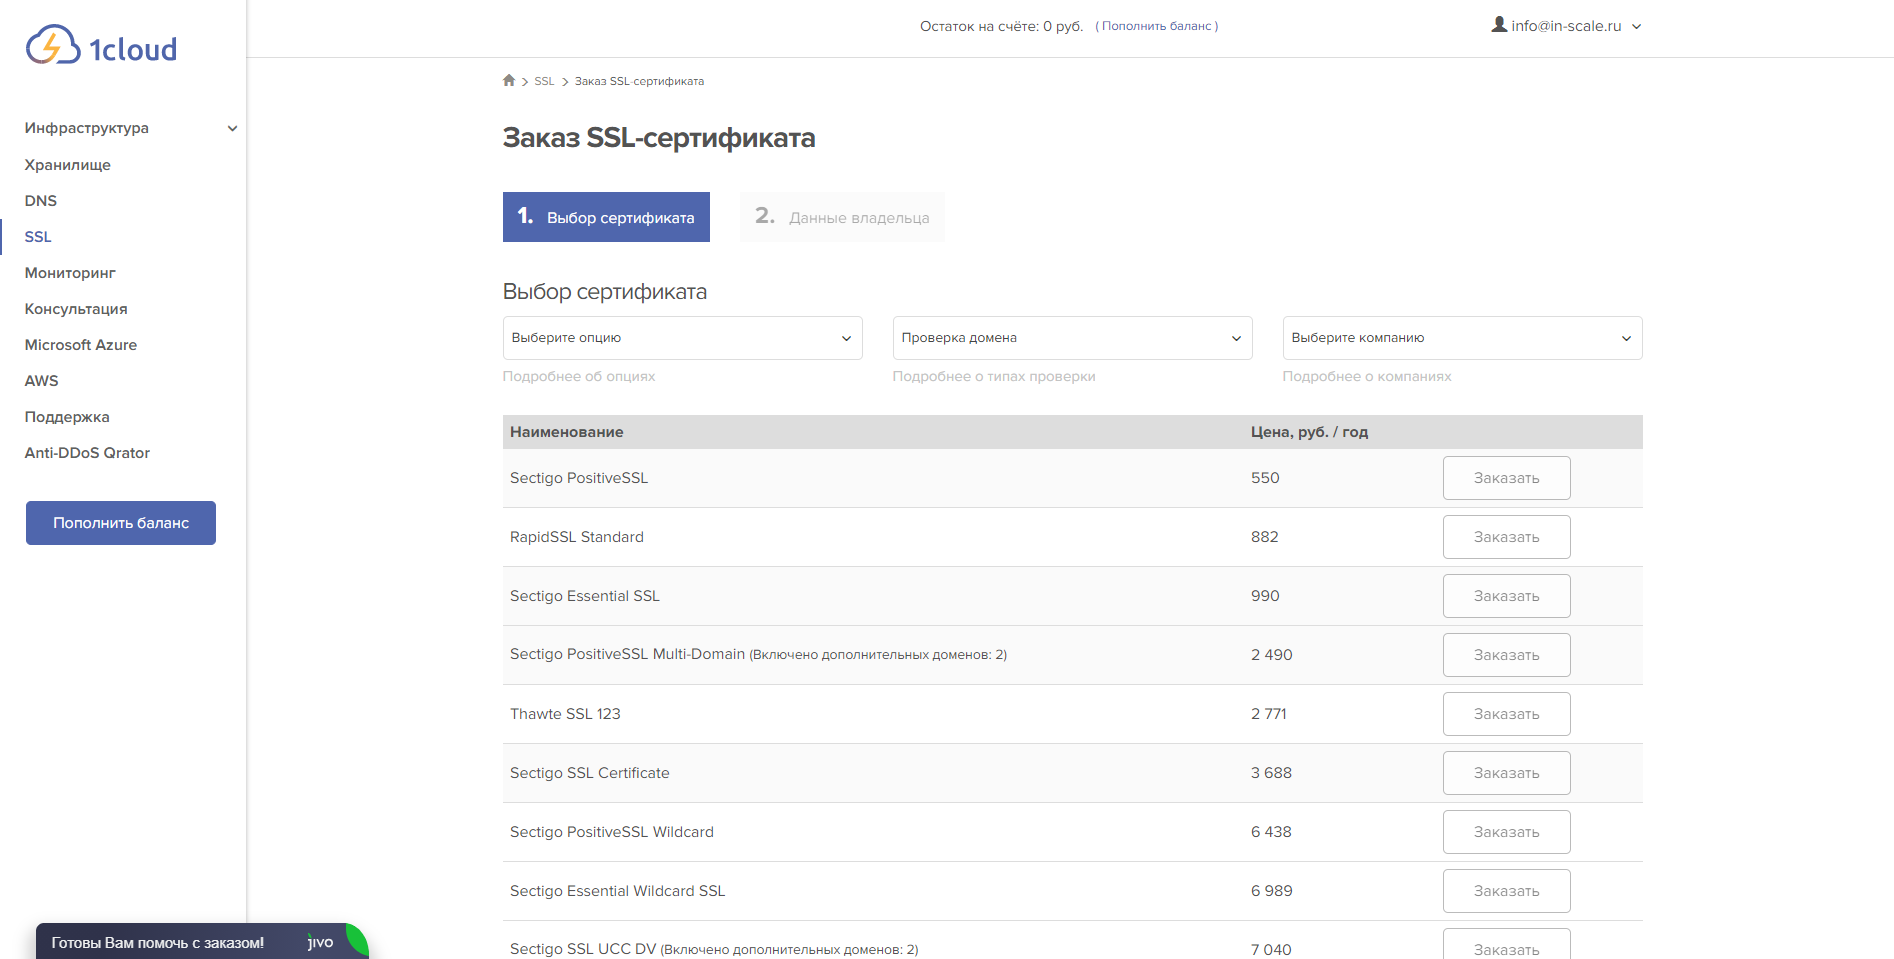Select step 1 Выбор сертификата tab

point(606,217)
